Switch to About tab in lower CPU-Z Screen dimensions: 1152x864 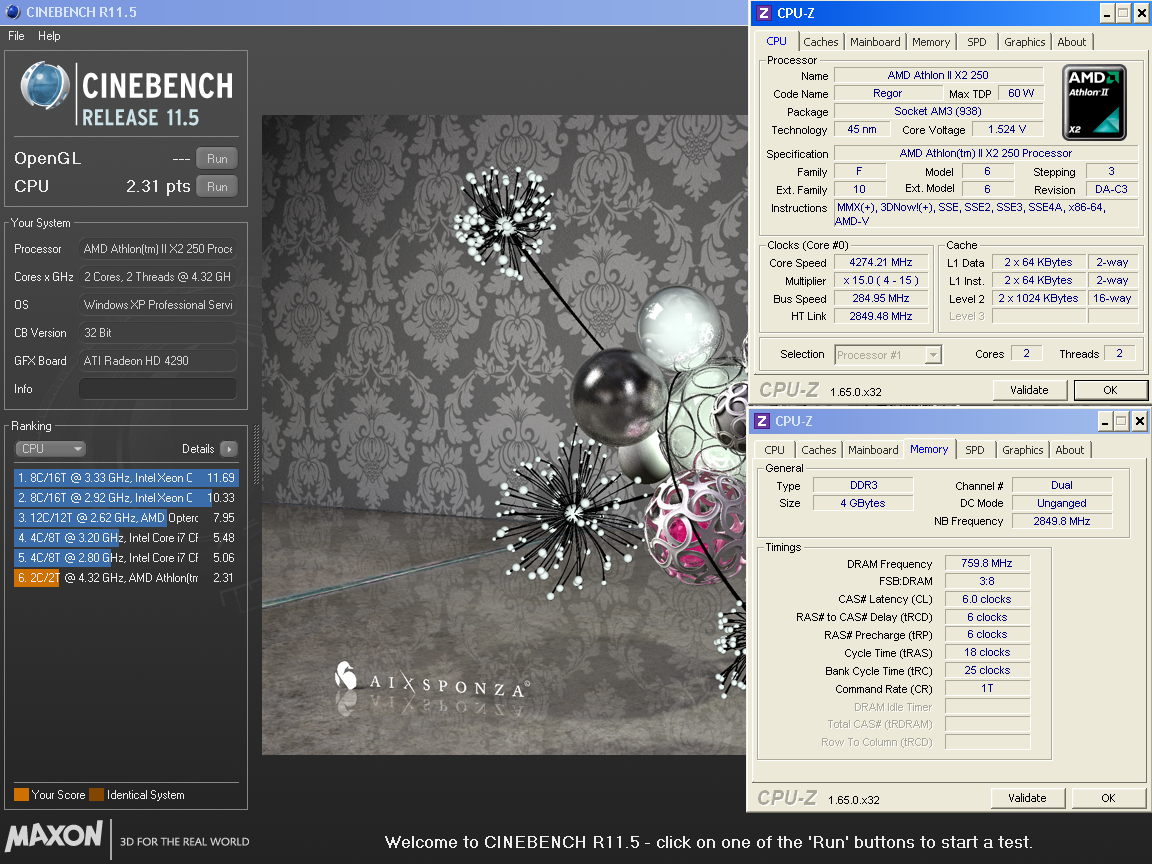click(x=1070, y=450)
